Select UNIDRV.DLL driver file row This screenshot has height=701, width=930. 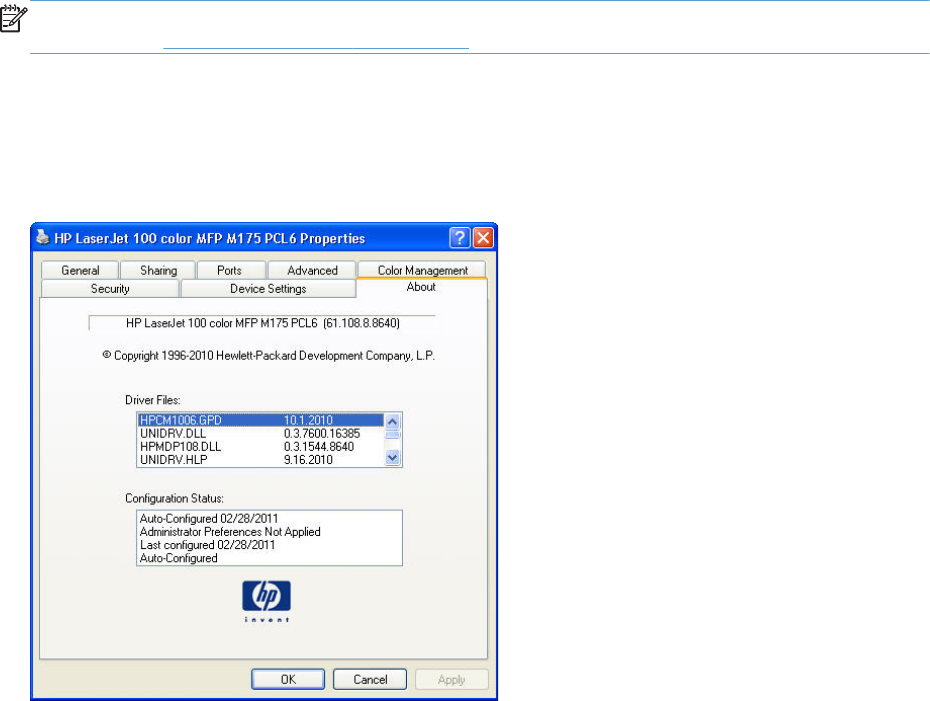click(x=261, y=434)
